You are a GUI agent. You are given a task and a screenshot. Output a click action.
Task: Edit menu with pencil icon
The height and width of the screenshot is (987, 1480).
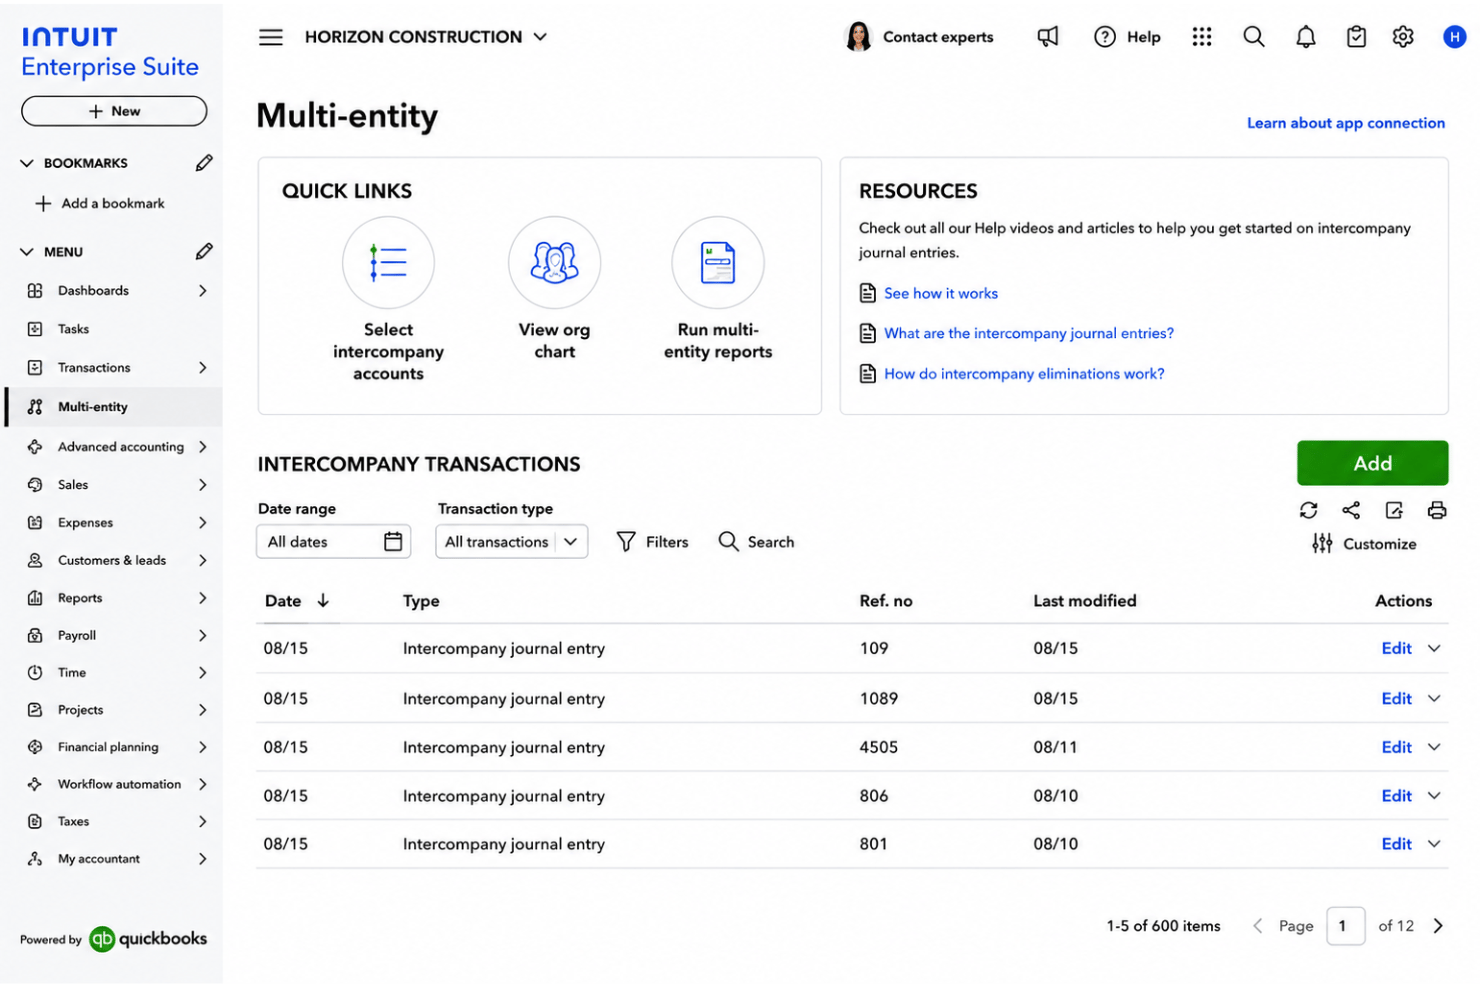(204, 252)
